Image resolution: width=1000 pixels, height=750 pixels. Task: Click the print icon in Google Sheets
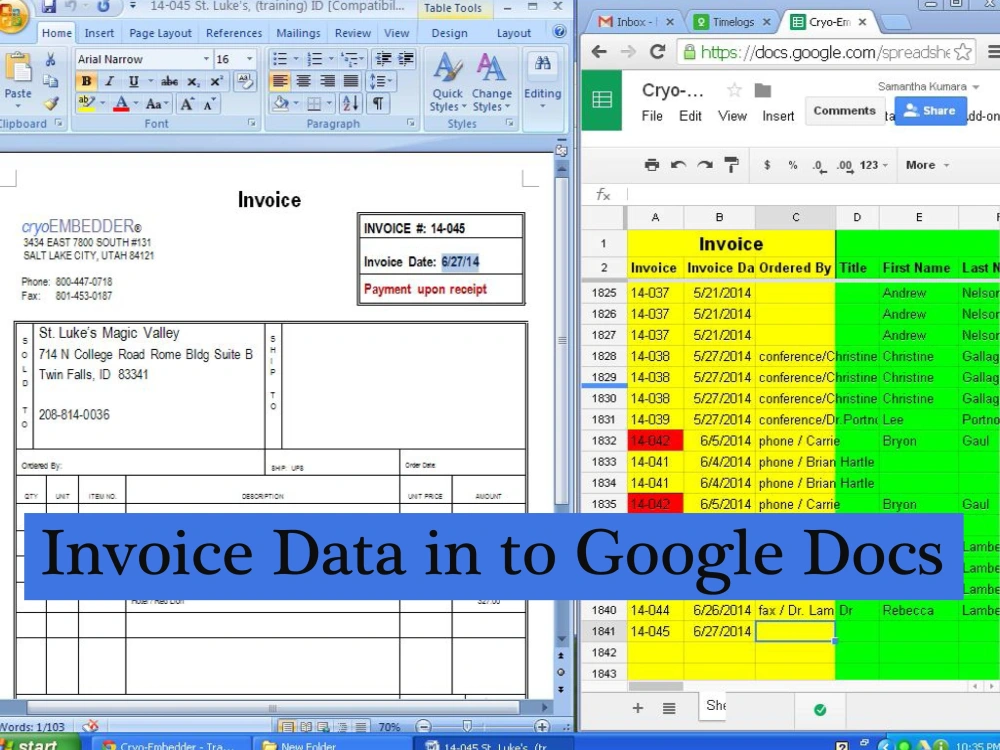click(x=651, y=165)
